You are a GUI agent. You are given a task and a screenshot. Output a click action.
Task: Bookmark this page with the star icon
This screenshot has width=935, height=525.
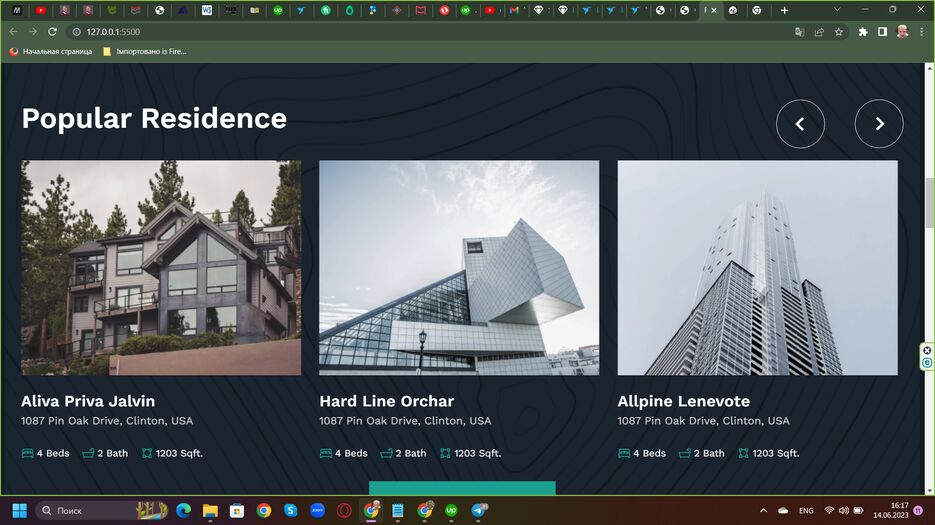pos(839,32)
